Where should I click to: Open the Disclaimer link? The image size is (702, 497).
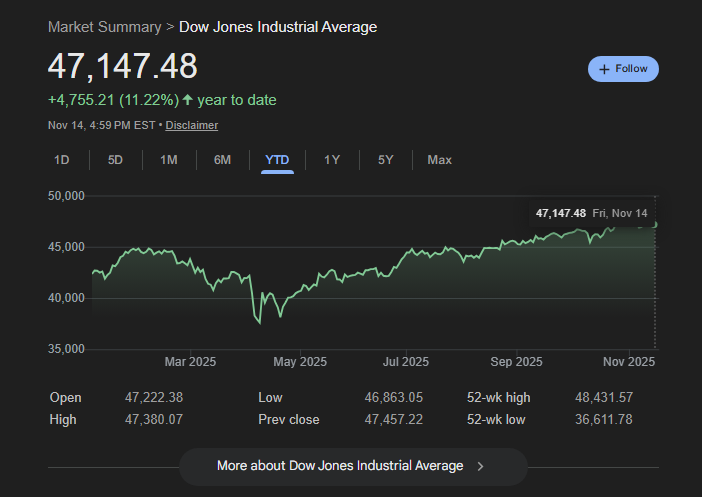192,125
